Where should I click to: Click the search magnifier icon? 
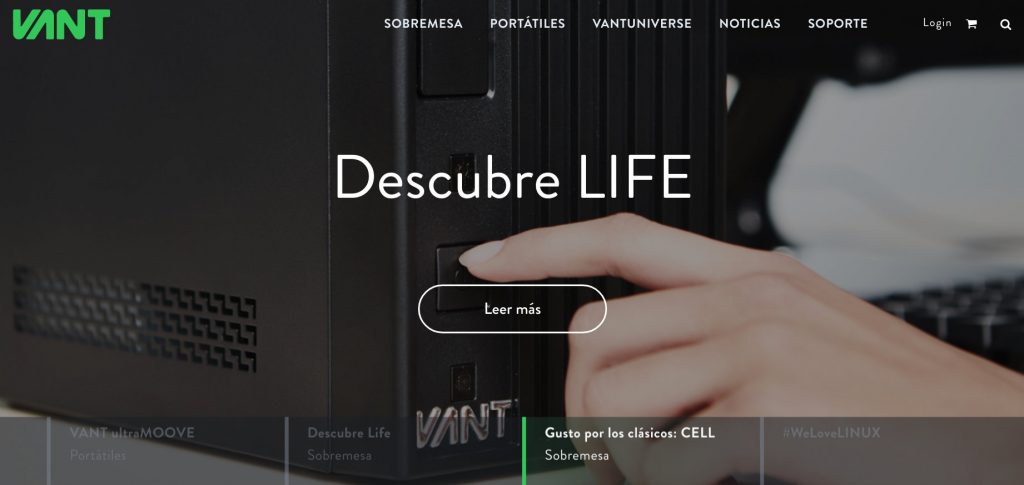1005,24
